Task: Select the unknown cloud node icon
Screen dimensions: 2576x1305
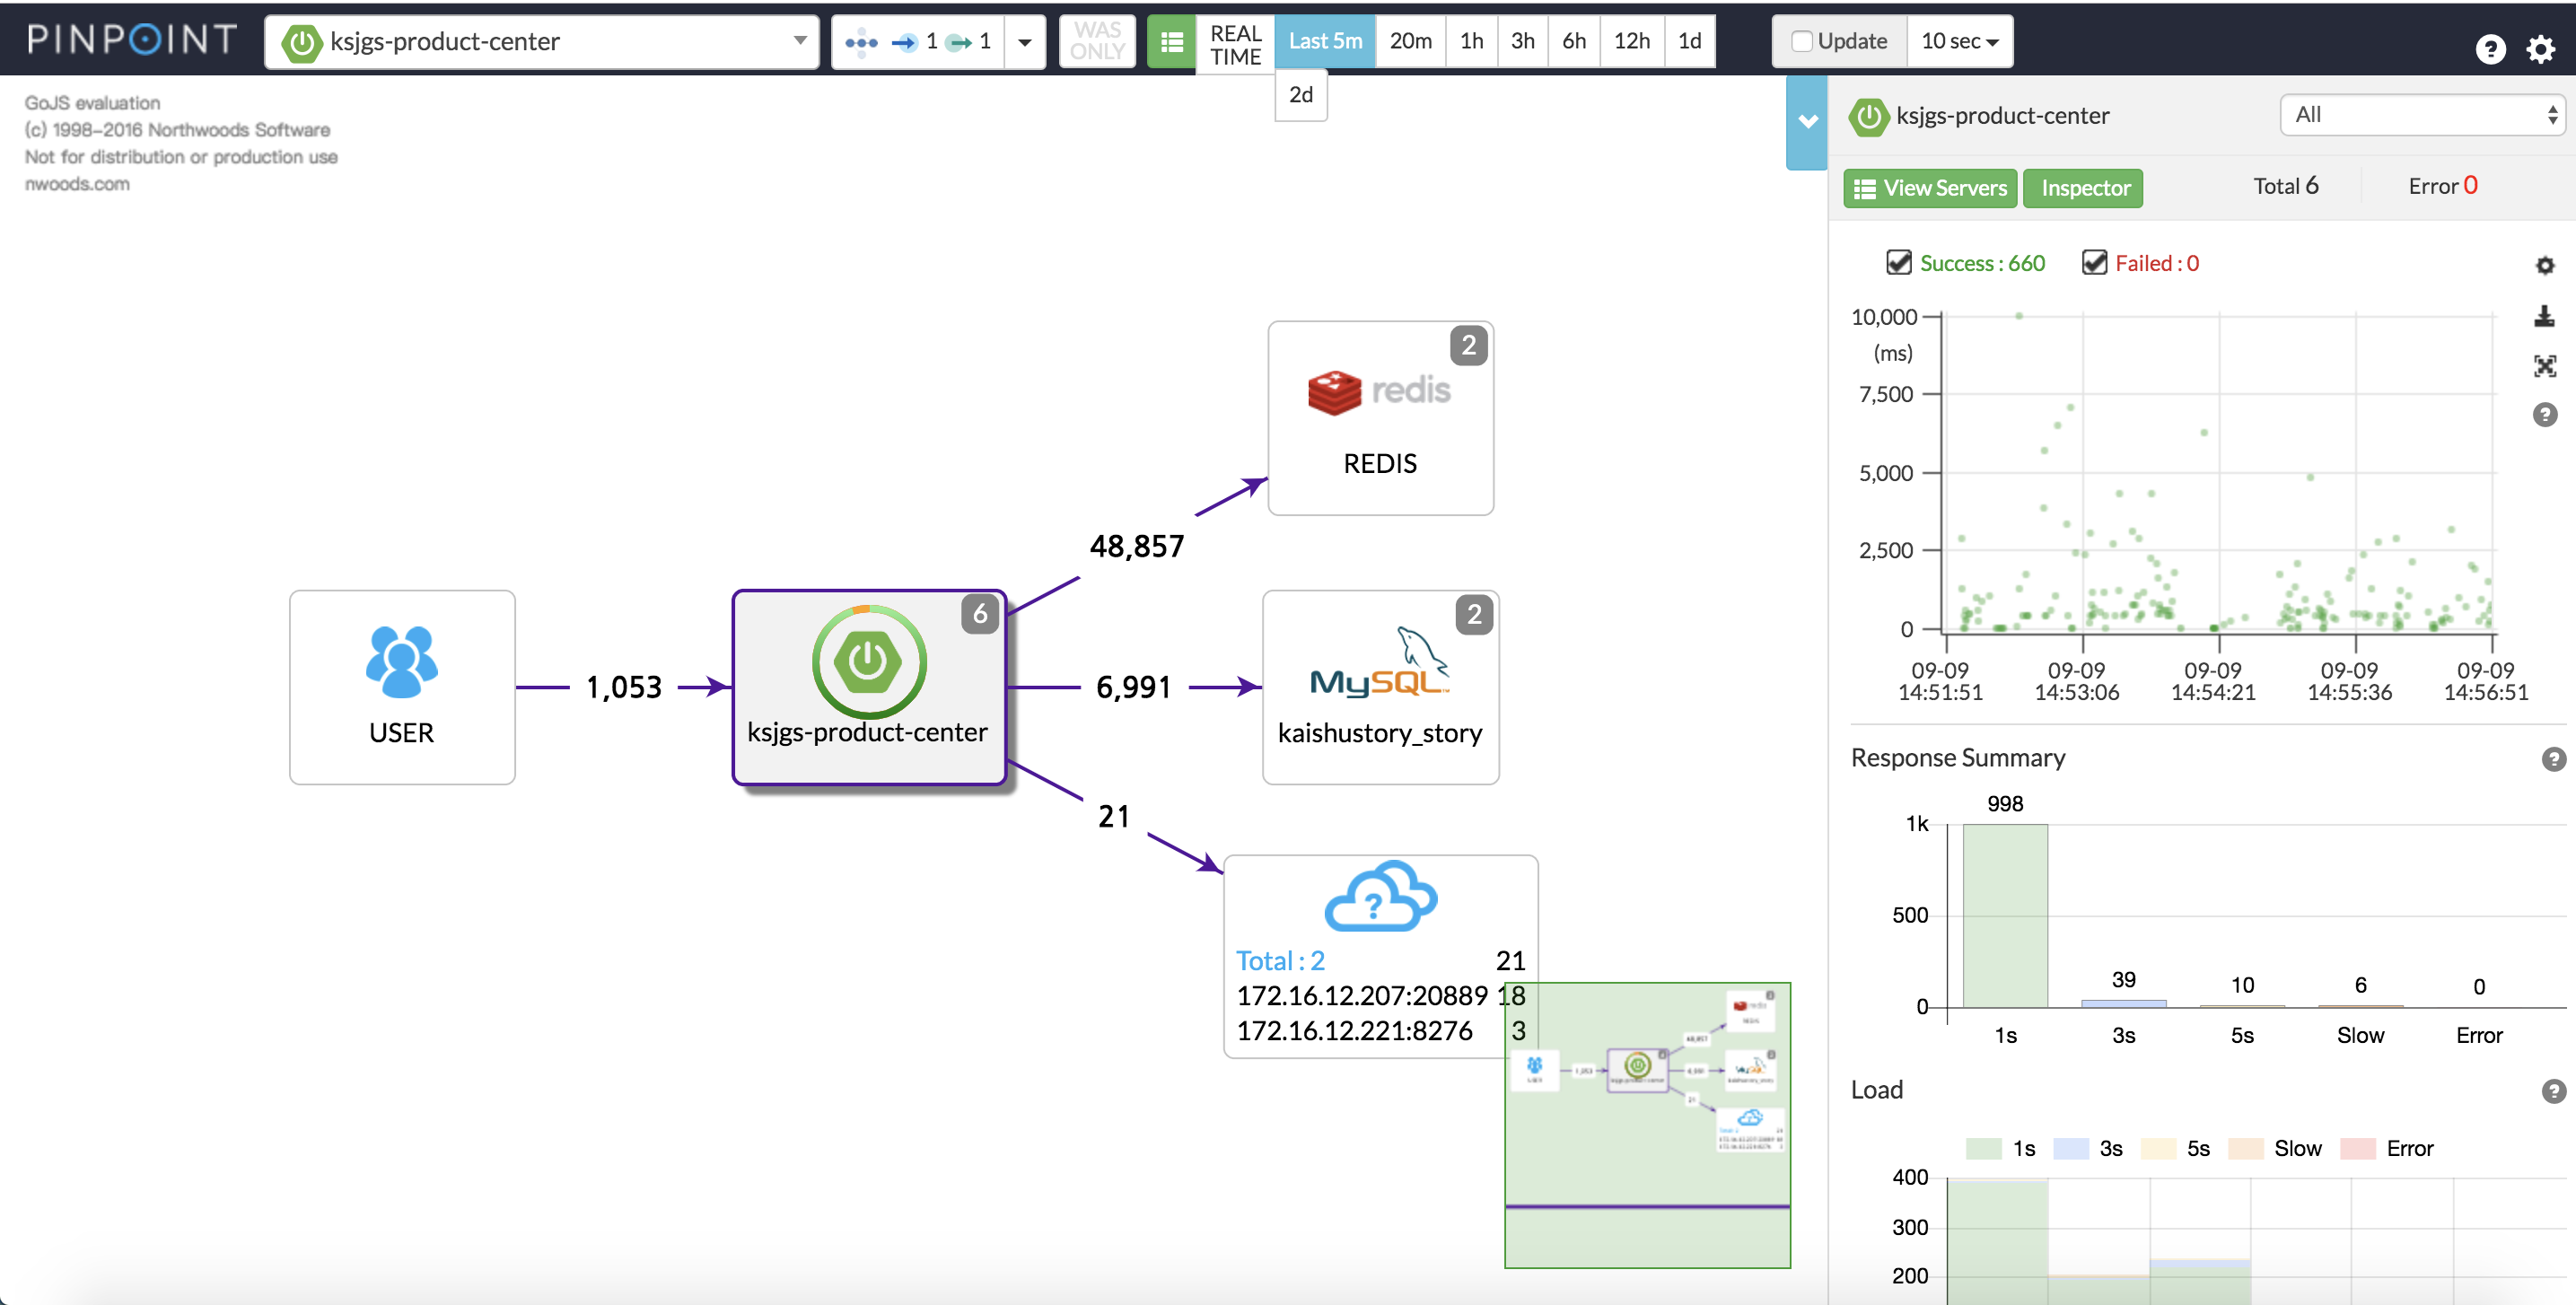Action: click(1380, 896)
